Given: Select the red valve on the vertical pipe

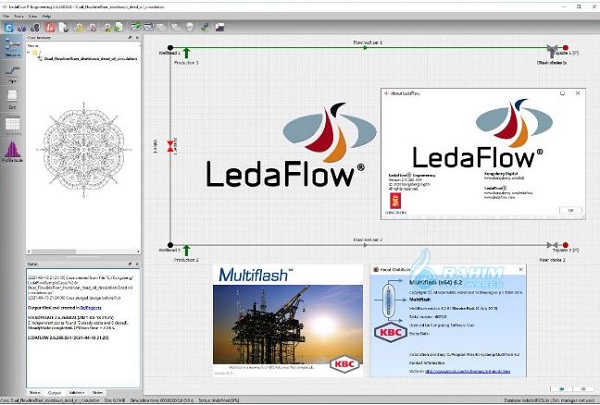Looking at the screenshot, I should [170, 146].
